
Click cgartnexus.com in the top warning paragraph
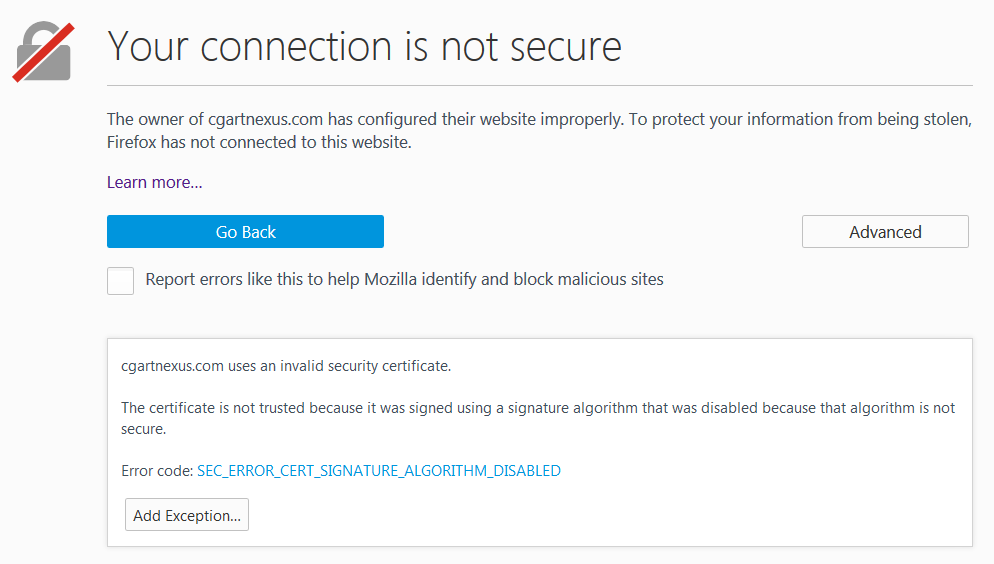(x=264, y=120)
